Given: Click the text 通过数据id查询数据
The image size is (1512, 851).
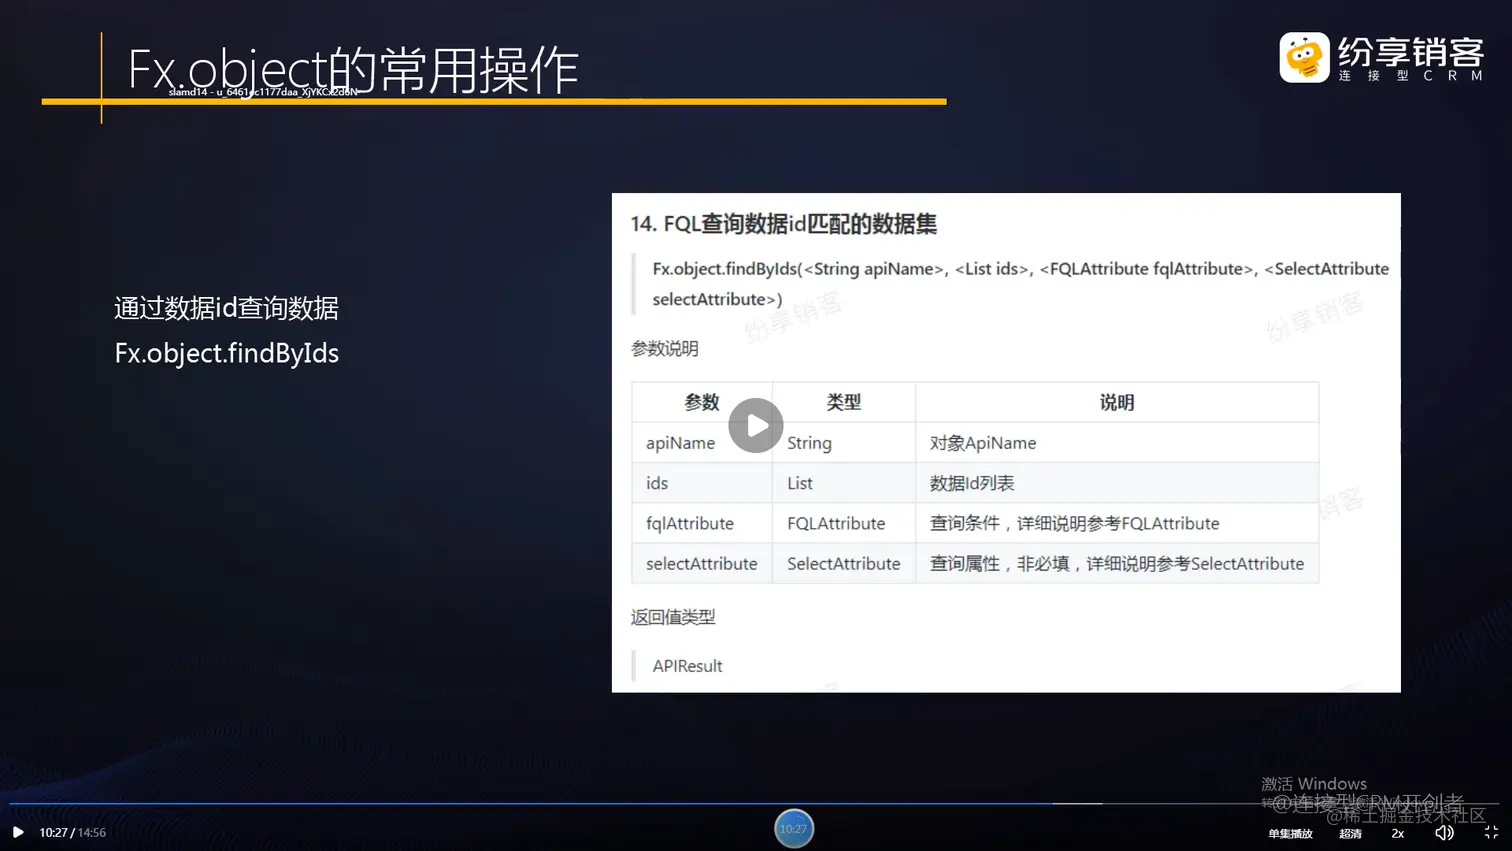Looking at the screenshot, I should point(227,308).
